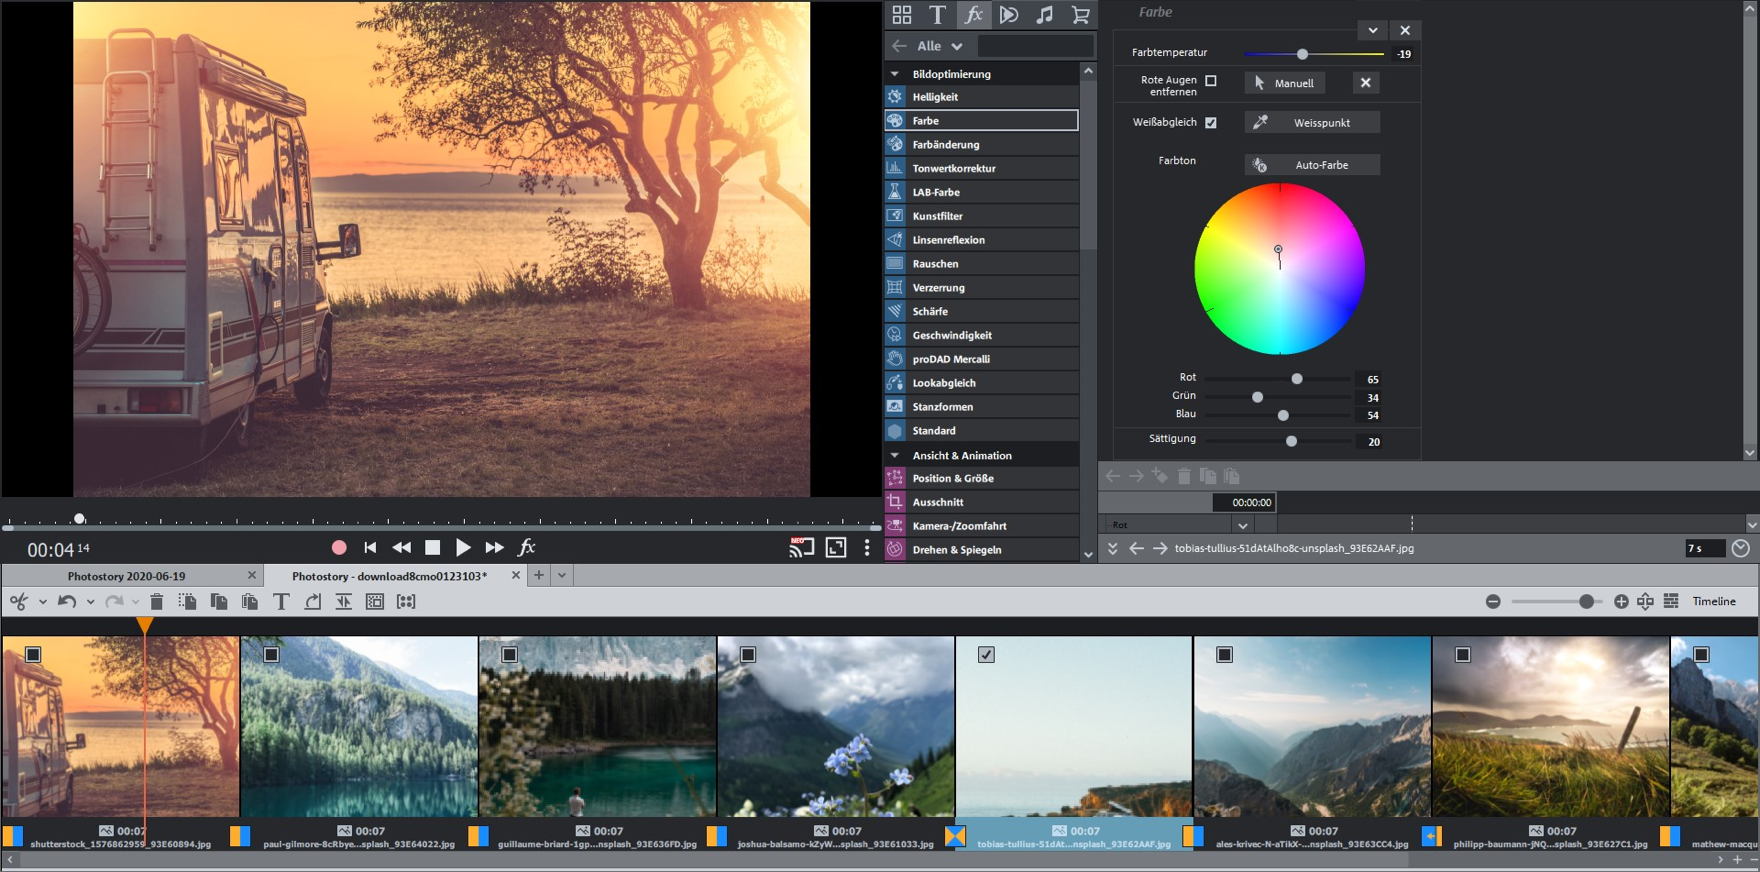The height and width of the screenshot is (872, 1760).
Task: Enable the Rote Augen entfernen checkbox
Action: pos(1211,81)
